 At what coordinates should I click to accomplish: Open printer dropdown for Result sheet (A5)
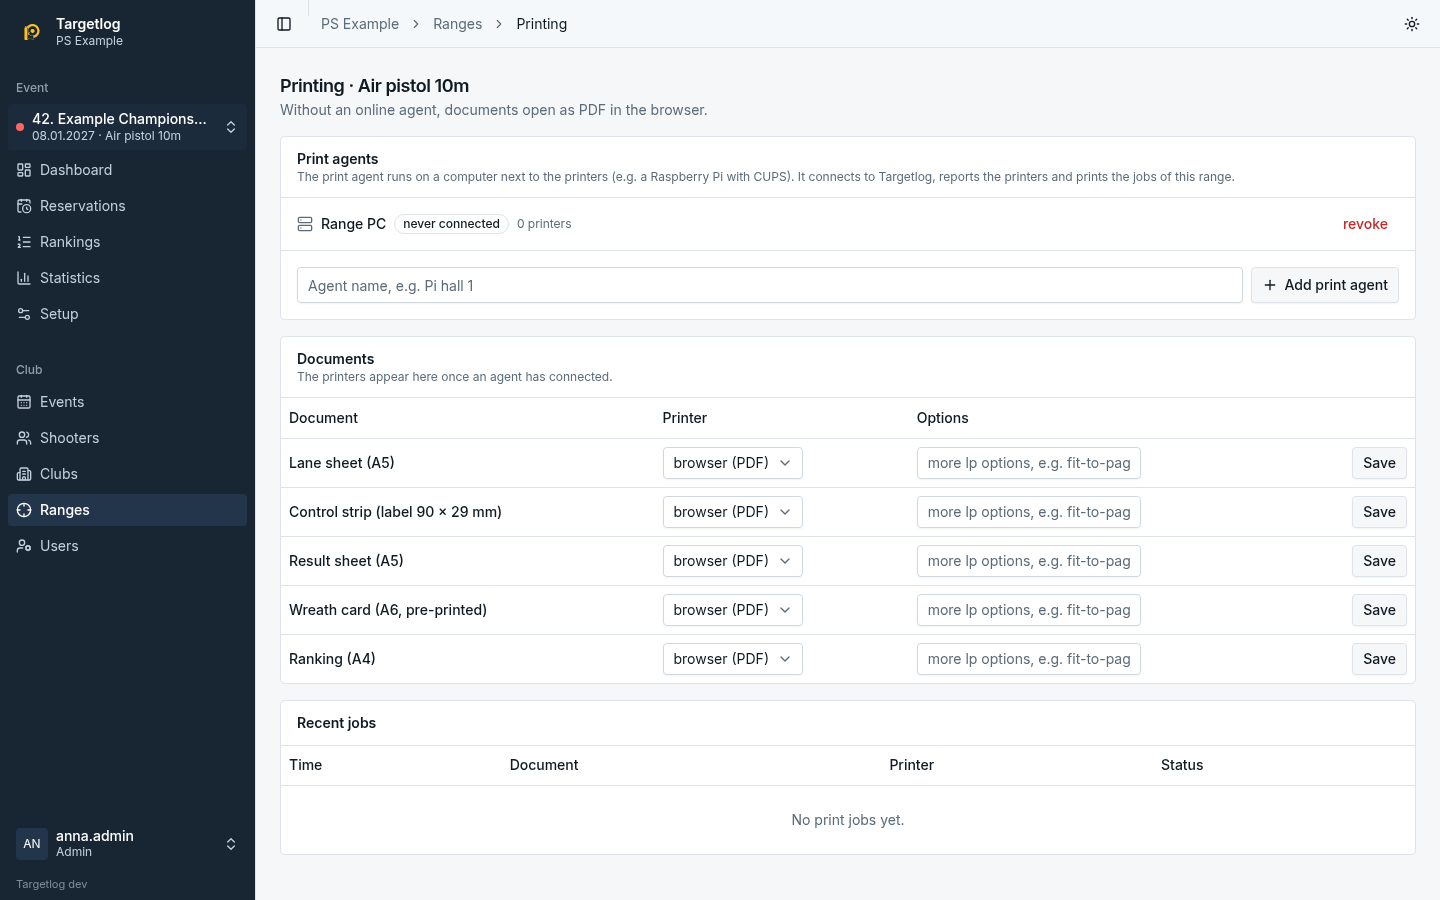pyautogui.click(x=732, y=561)
